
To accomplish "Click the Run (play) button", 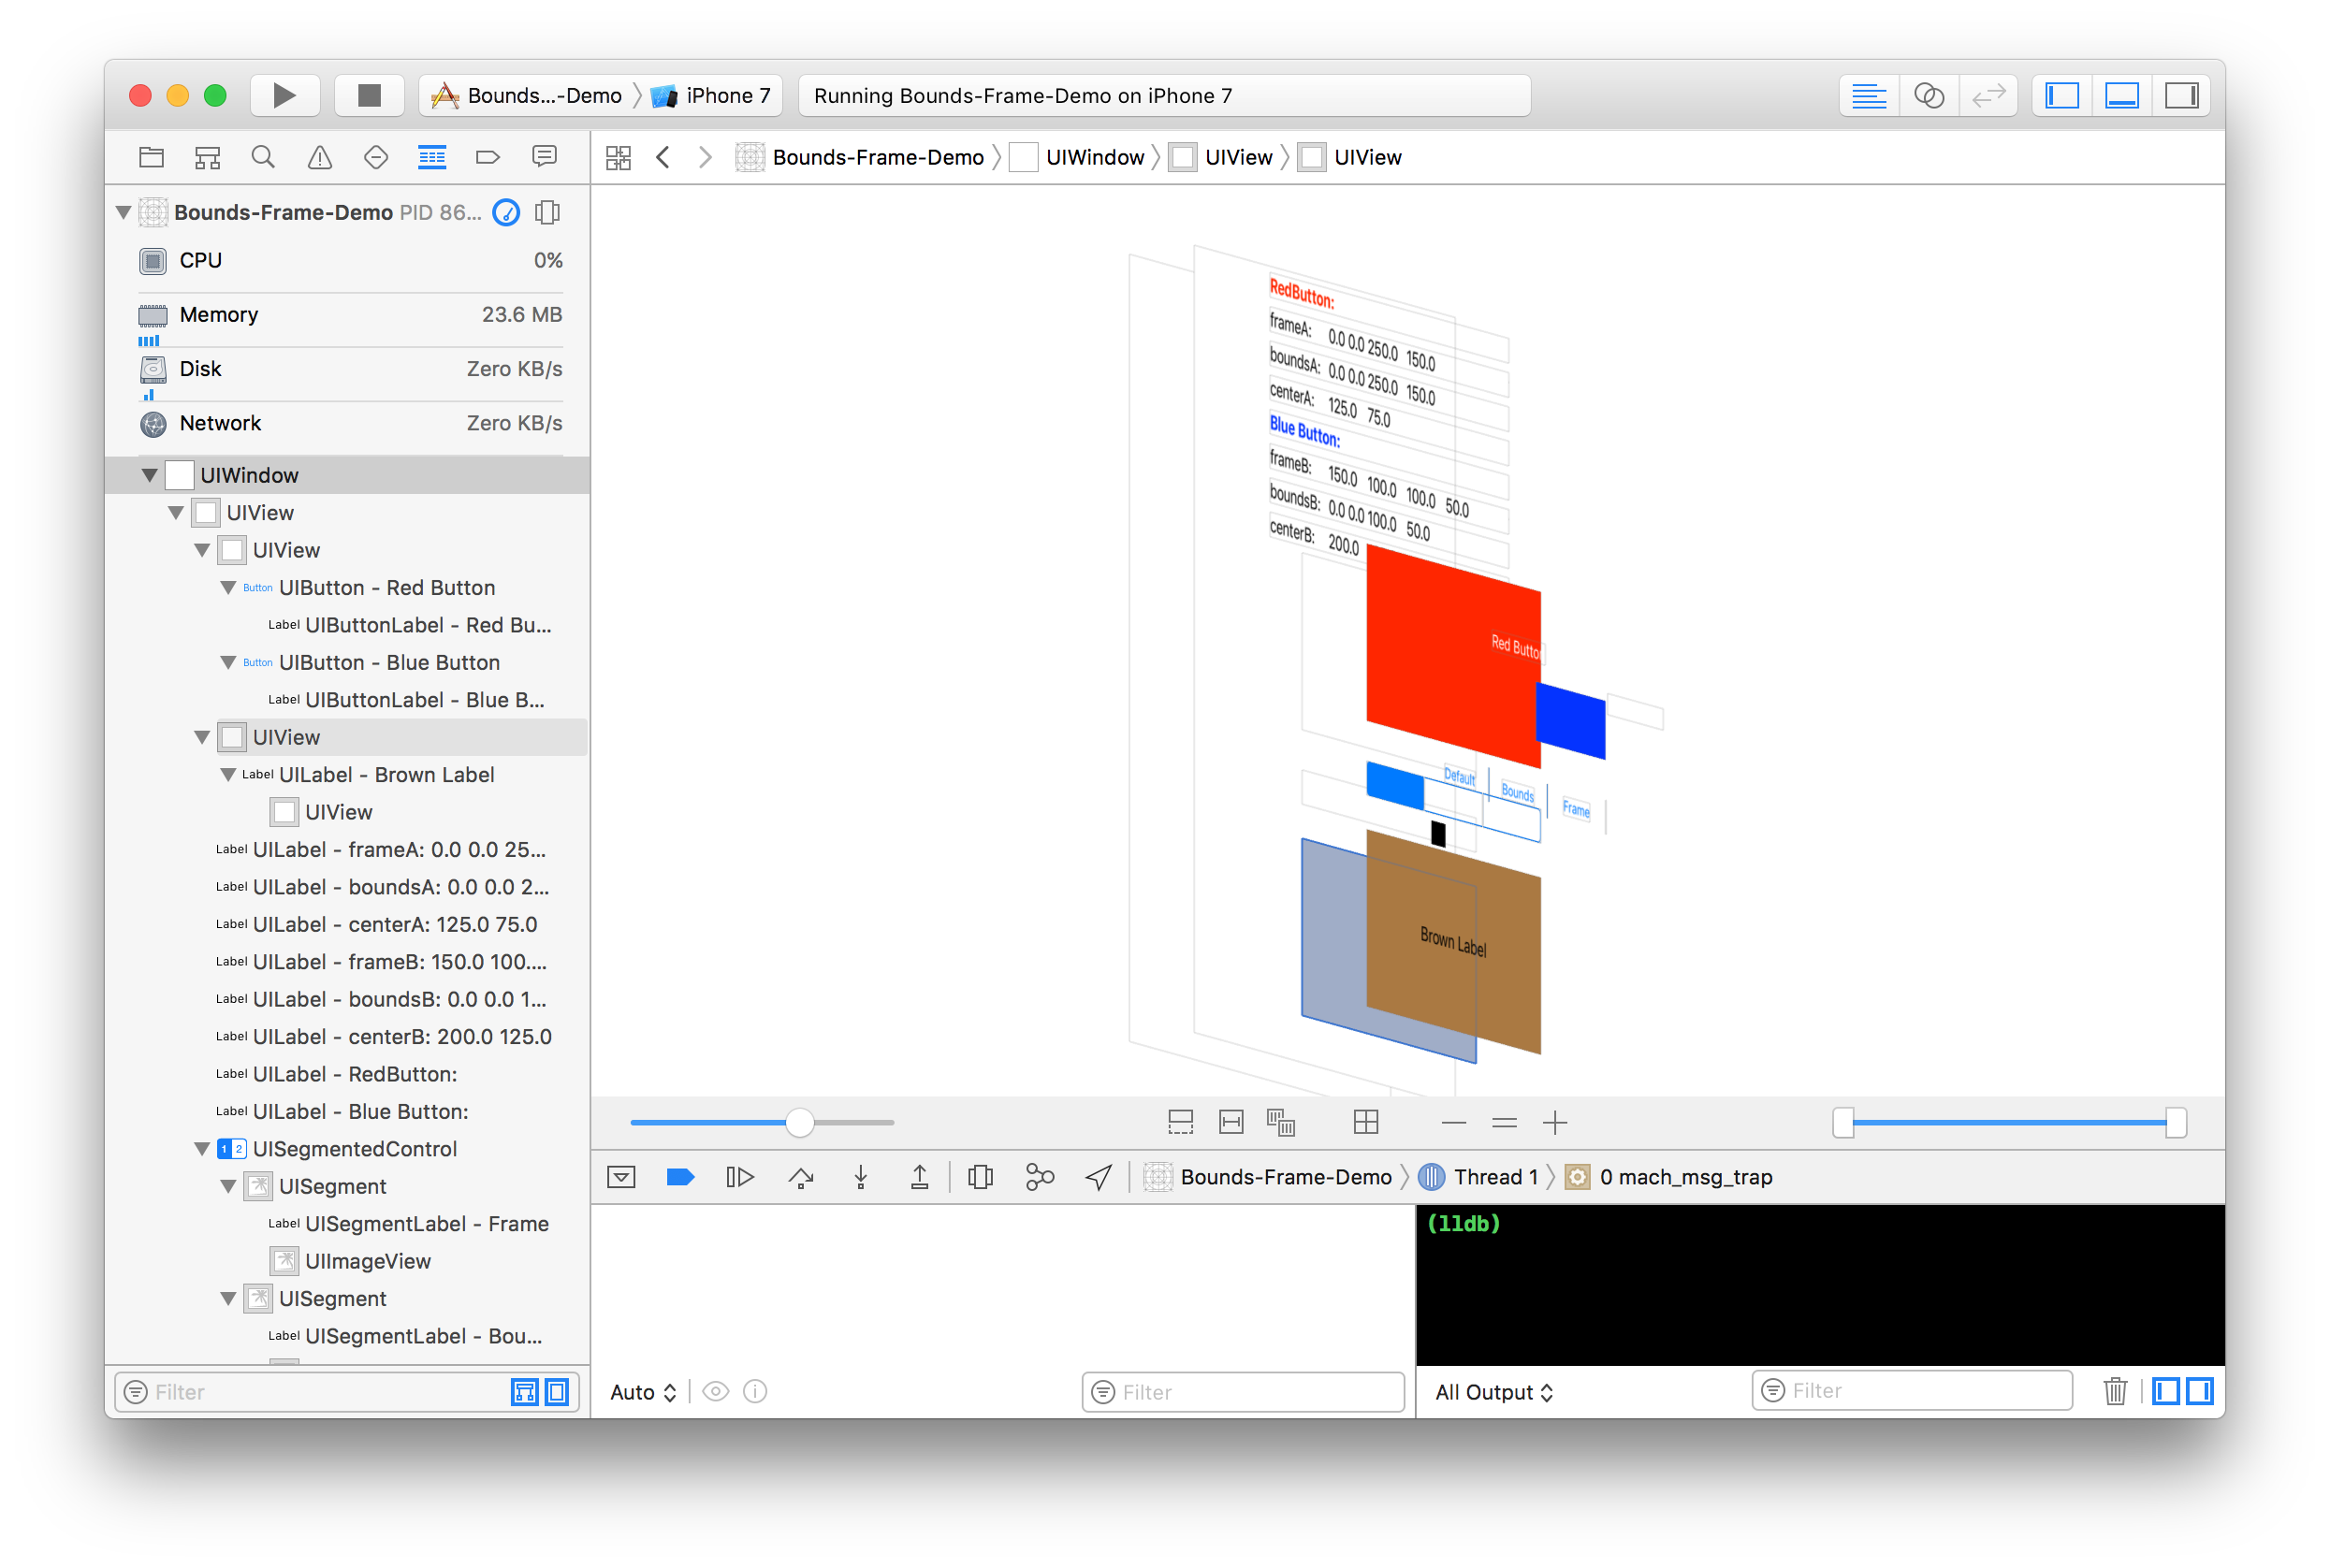I will [x=284, y=95].
